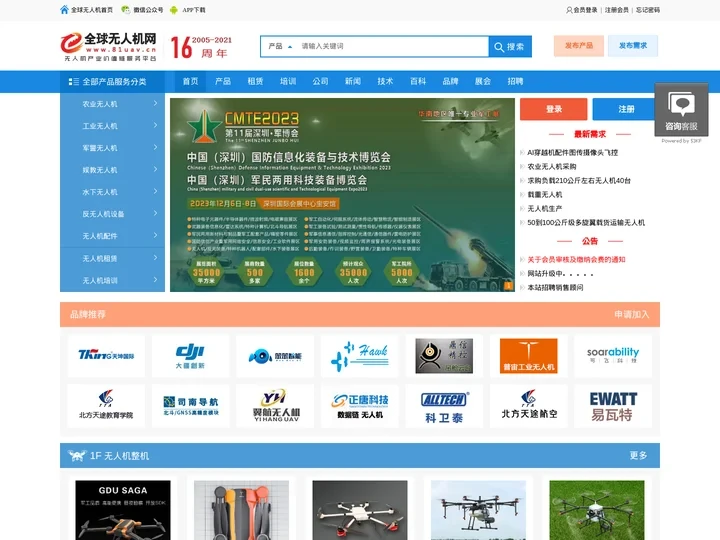Viewport: 720px width, 540px height.
Task: Click the member login person icon
Action: click(x=569, y=10)
